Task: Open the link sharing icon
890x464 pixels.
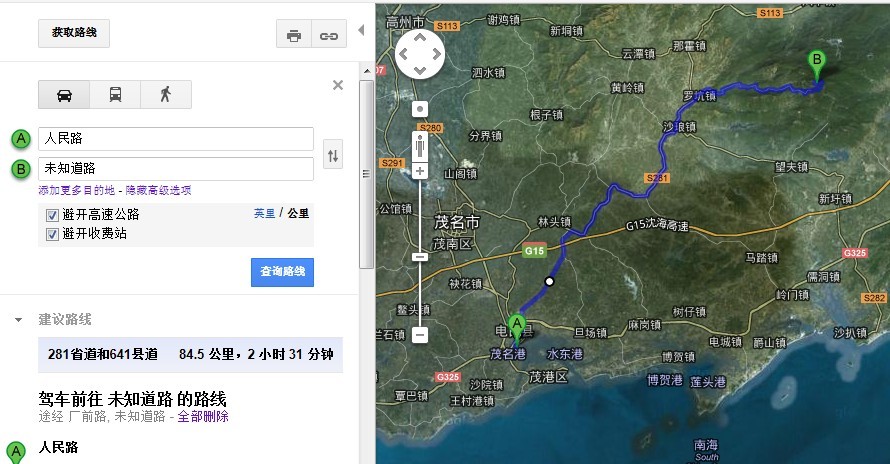Action: coord(328,35)
